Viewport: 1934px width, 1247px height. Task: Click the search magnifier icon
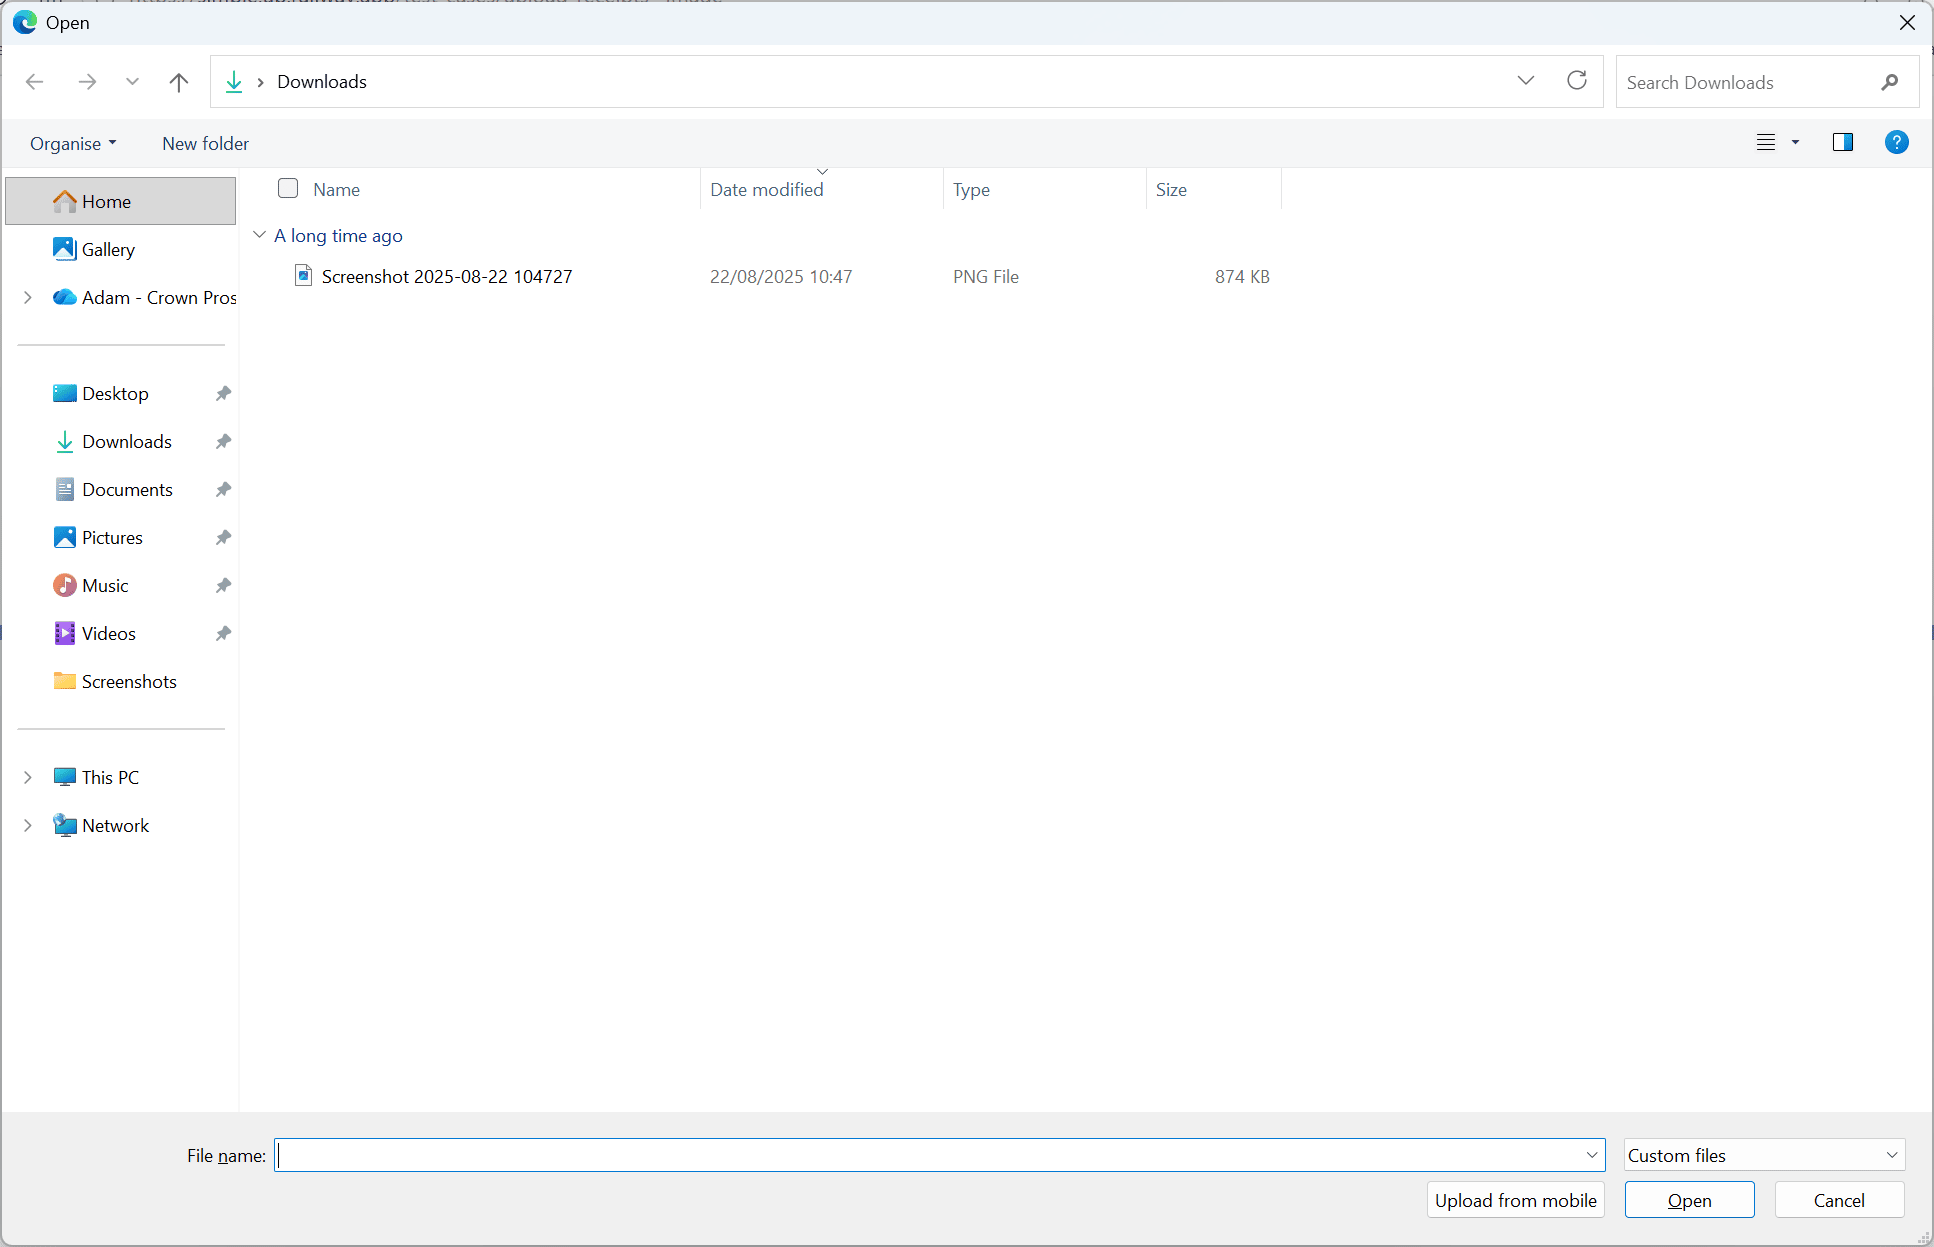click(1889, 83)
